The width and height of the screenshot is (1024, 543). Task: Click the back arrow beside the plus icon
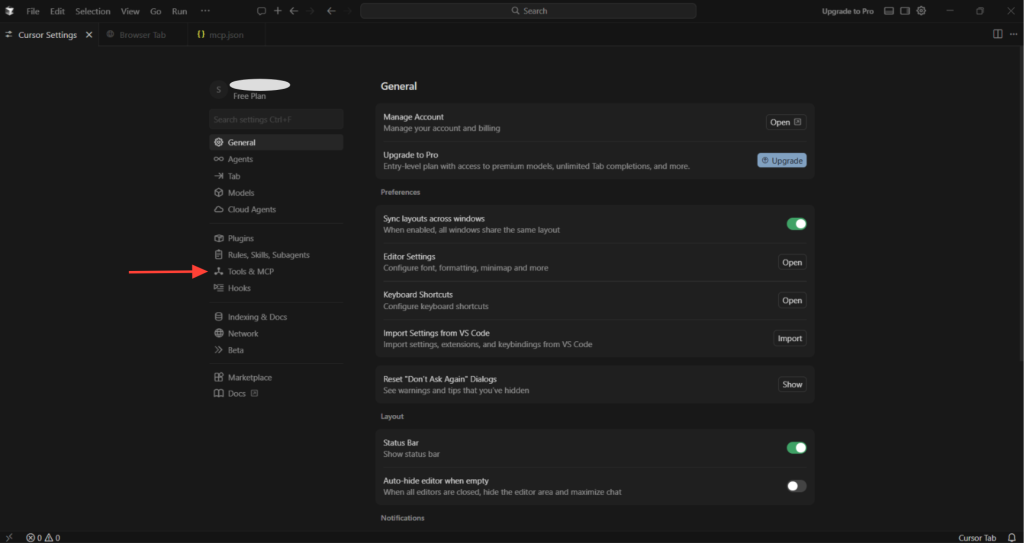coord(294,11)
